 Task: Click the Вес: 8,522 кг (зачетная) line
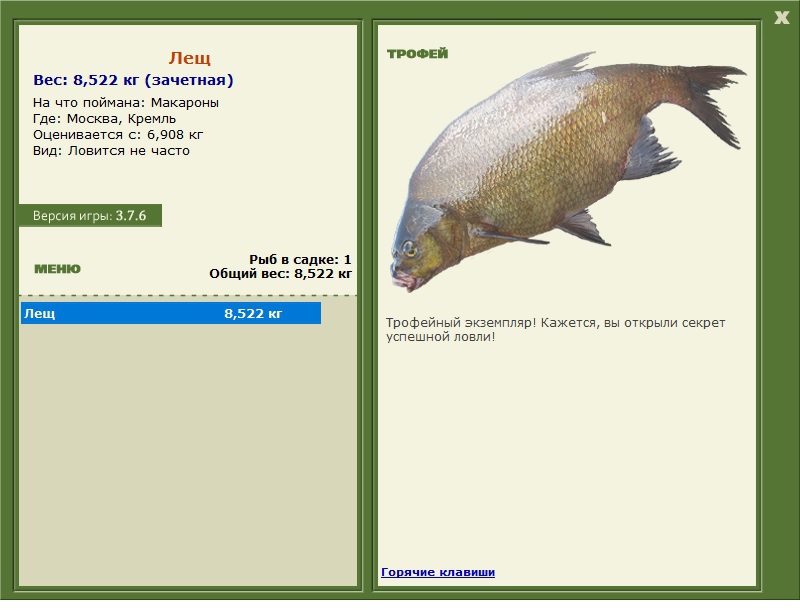(x=133, y=81)
